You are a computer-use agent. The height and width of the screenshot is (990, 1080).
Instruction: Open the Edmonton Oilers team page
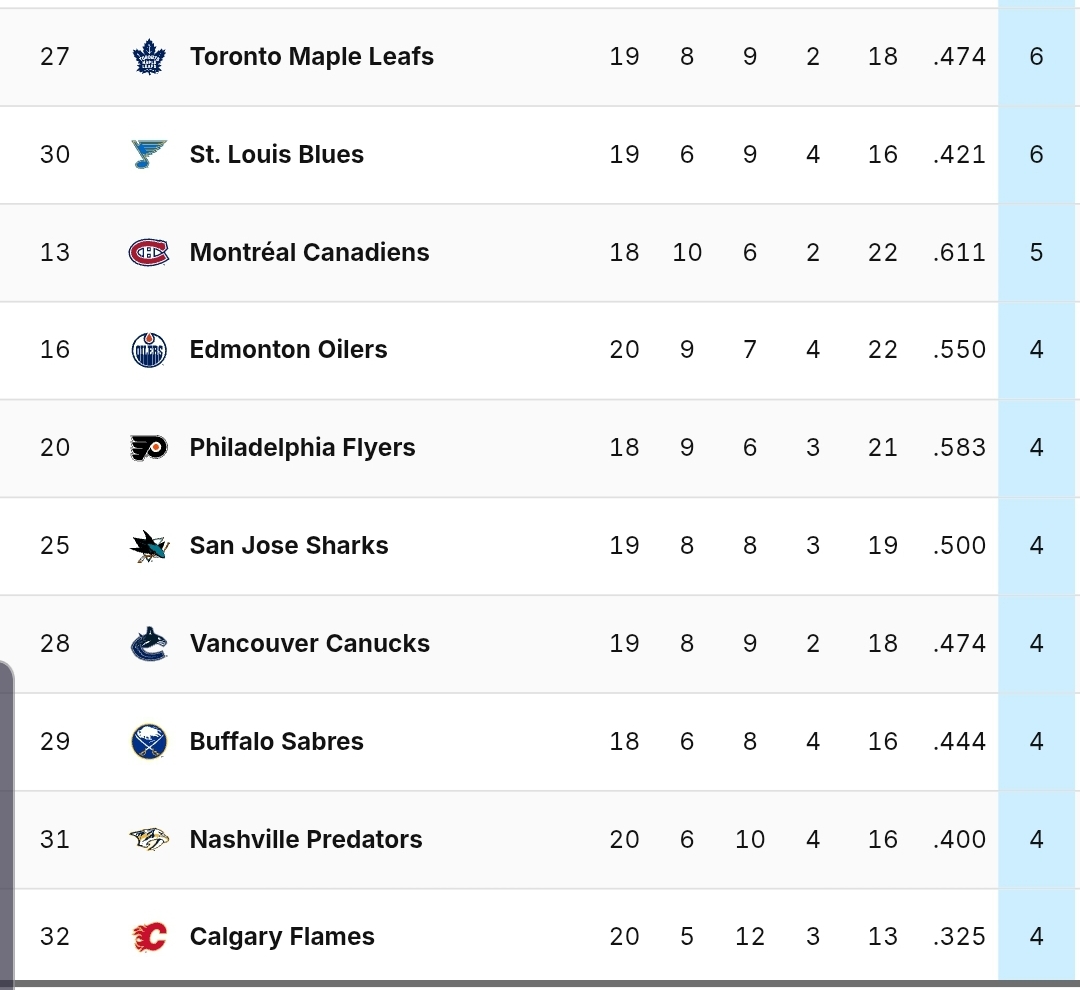288,350
